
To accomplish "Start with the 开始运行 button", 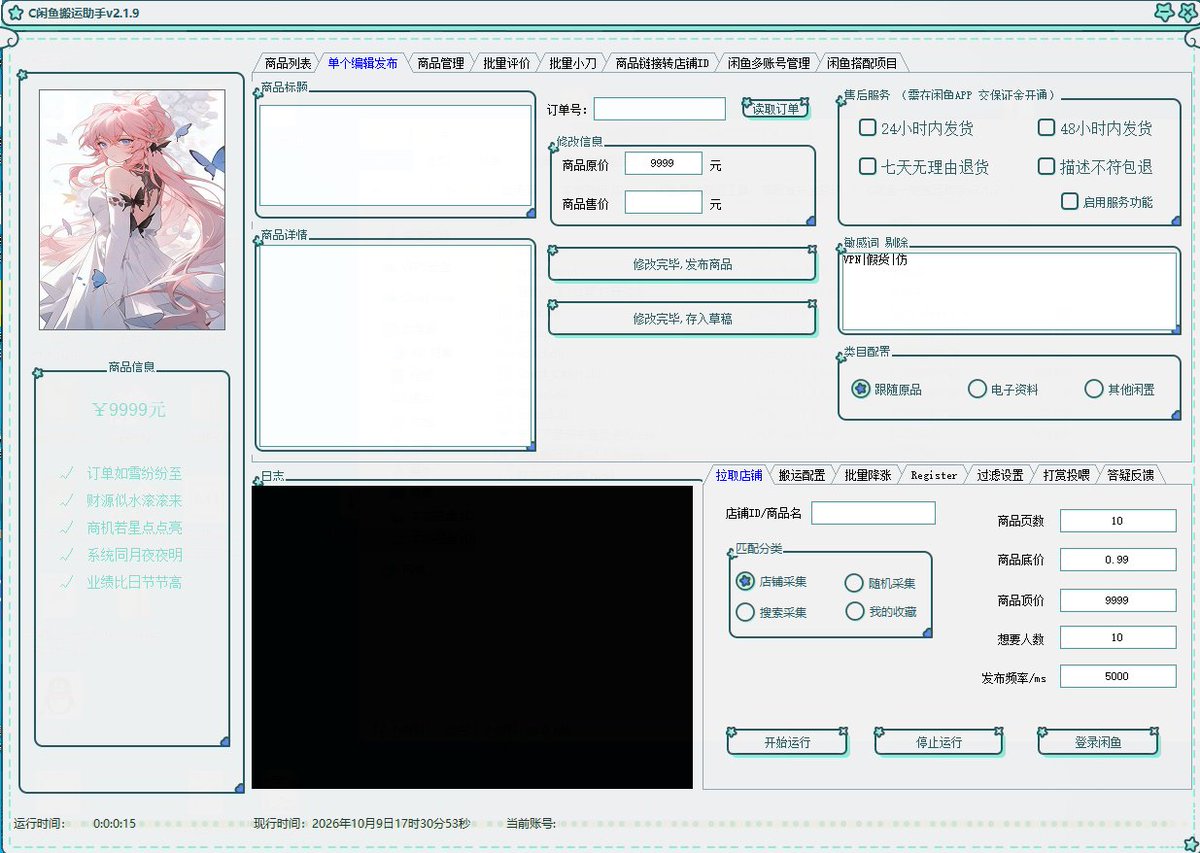I will [787, 742].
